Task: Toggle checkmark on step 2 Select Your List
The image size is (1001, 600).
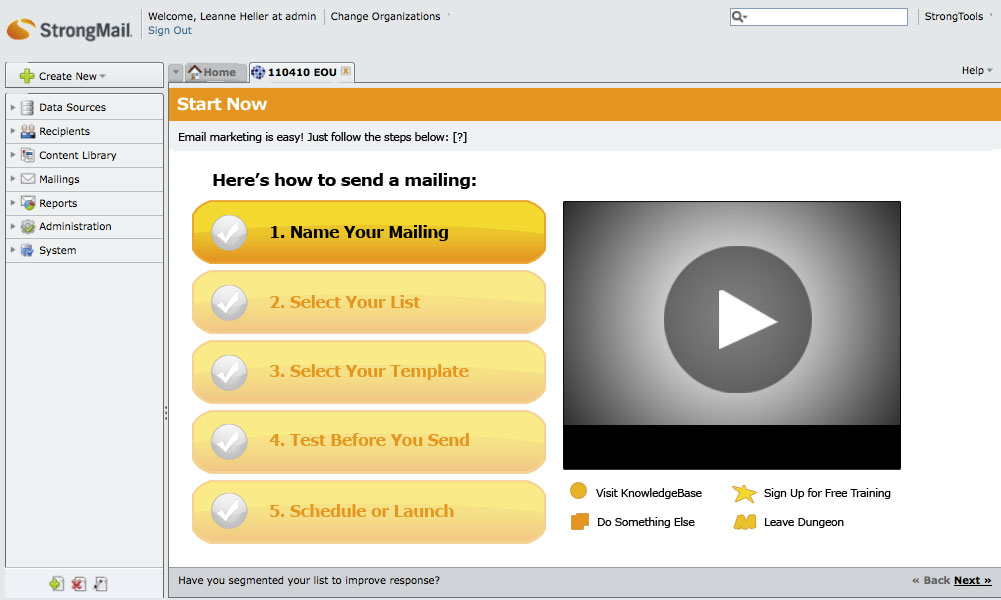Action: click(229, 302)
